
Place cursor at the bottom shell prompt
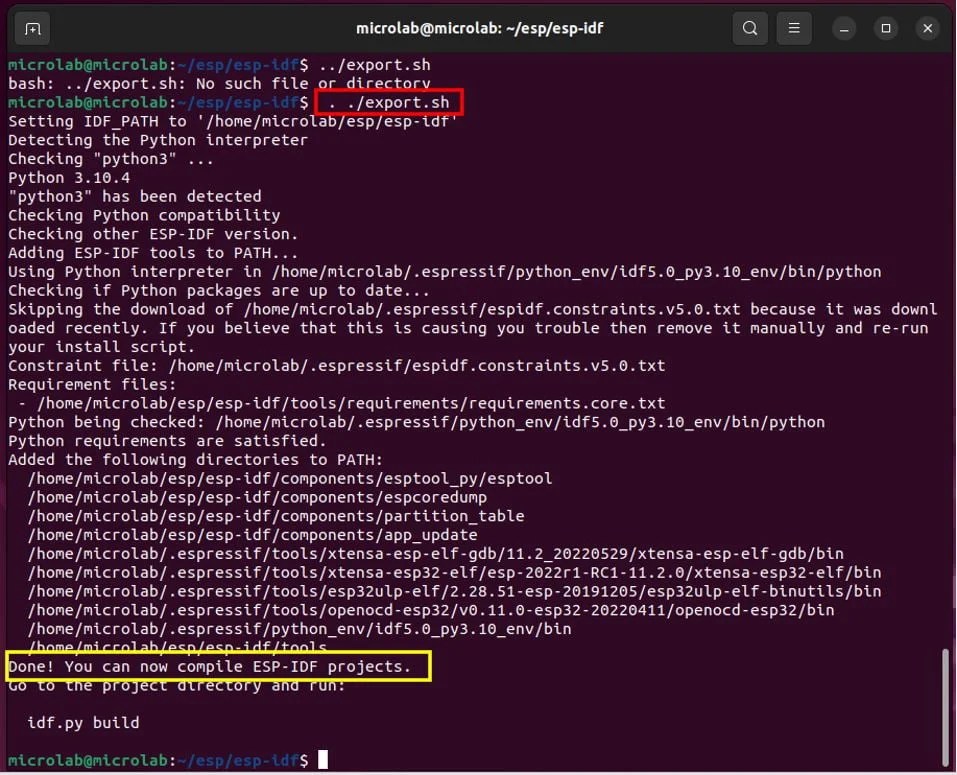[322, 759]
